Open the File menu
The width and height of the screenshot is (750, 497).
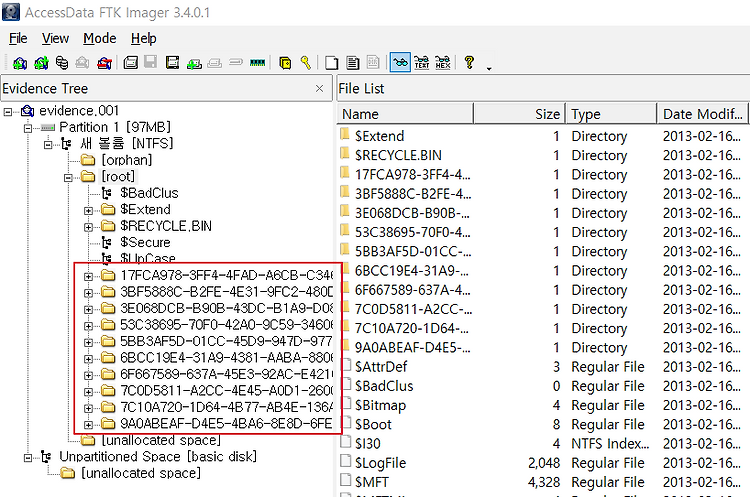click(x=18, y=38)
